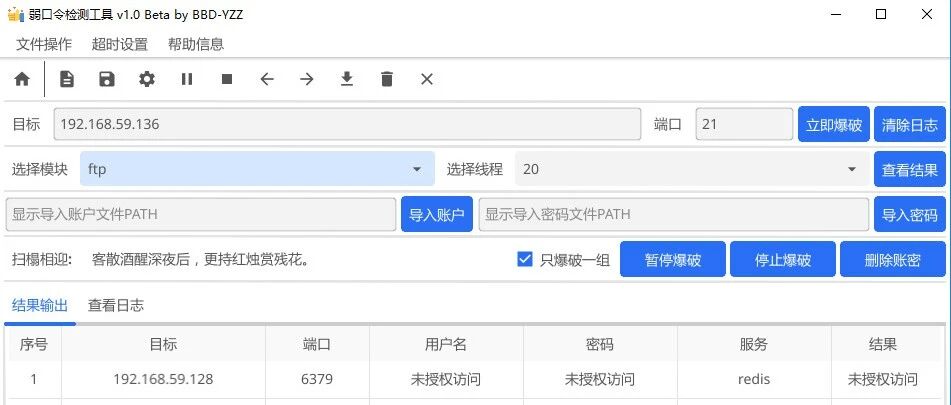Open the 文件操作 menu
Image resolution: width=951 pixels, height=405 pixels.
44,44
